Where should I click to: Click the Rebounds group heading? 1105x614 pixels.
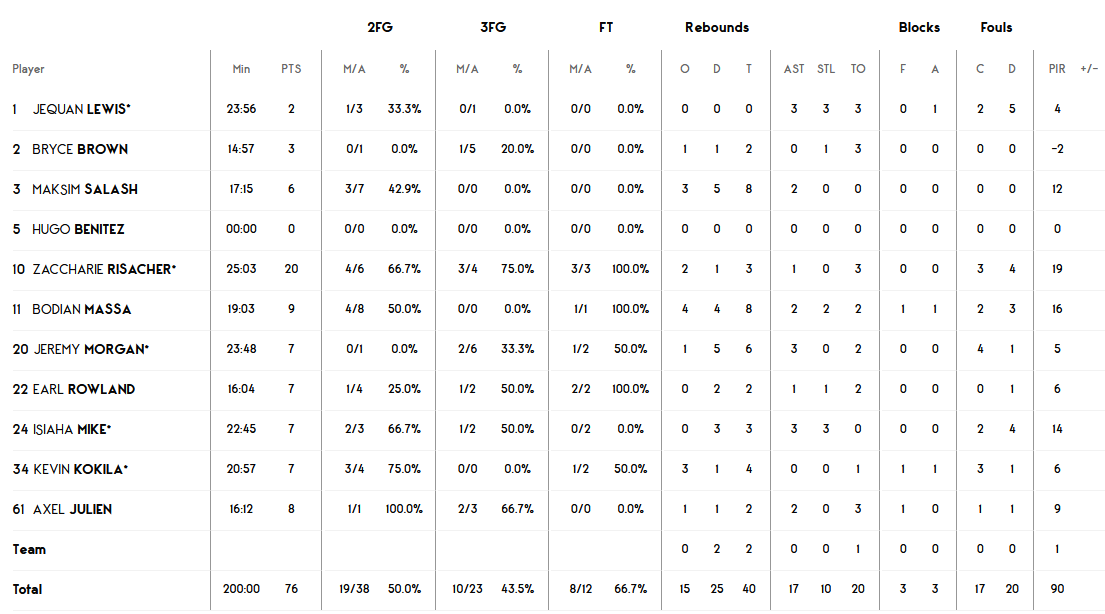pyautogui.click(x=717, y=27)
